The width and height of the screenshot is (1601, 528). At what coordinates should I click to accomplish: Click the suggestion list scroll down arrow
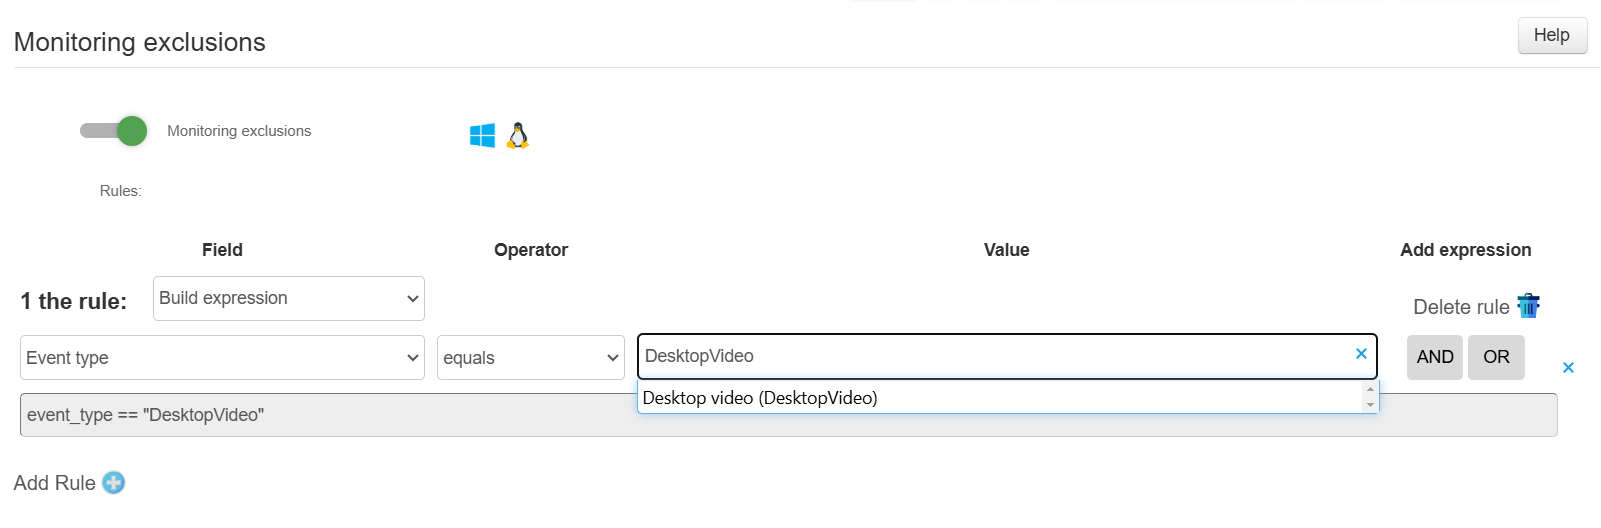pos(1370,405)
